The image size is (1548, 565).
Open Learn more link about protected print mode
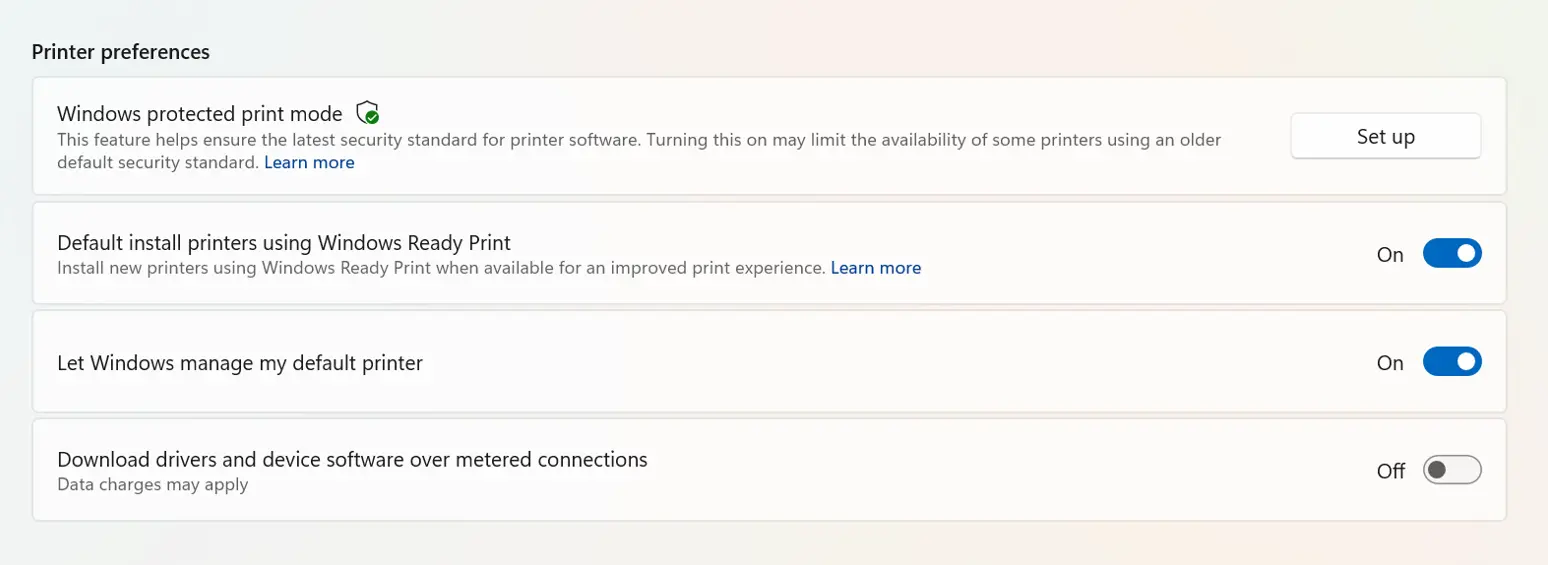pyautogui.click(x=309, y=162)
